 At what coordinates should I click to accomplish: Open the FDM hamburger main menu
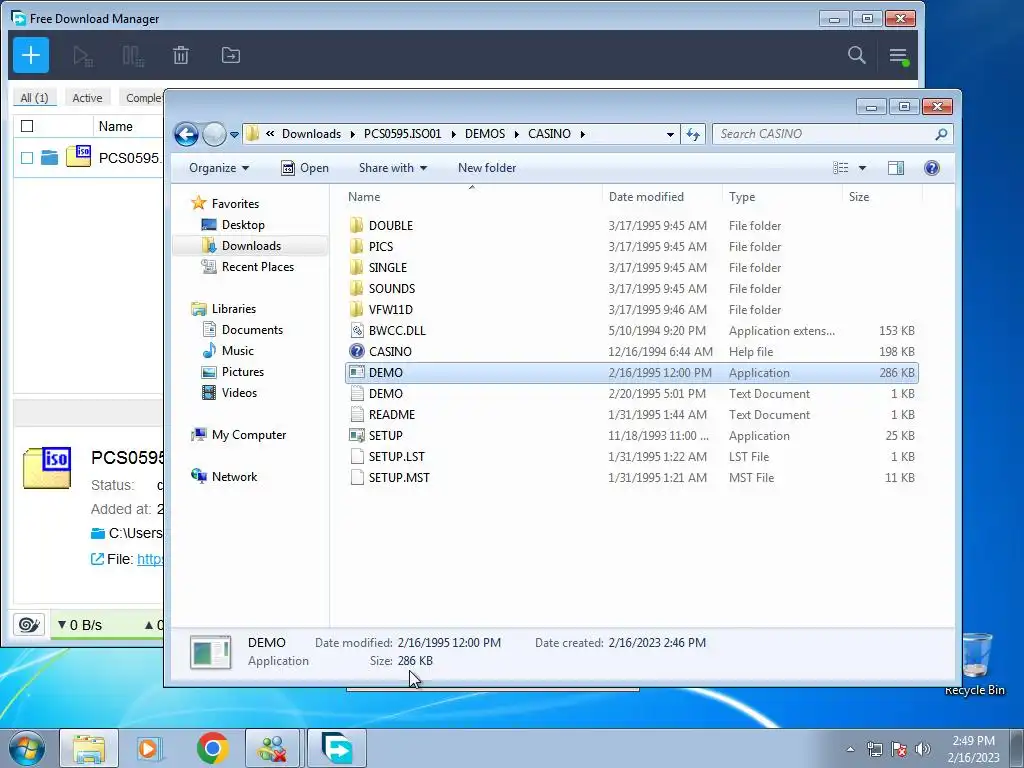pos(899,56)
